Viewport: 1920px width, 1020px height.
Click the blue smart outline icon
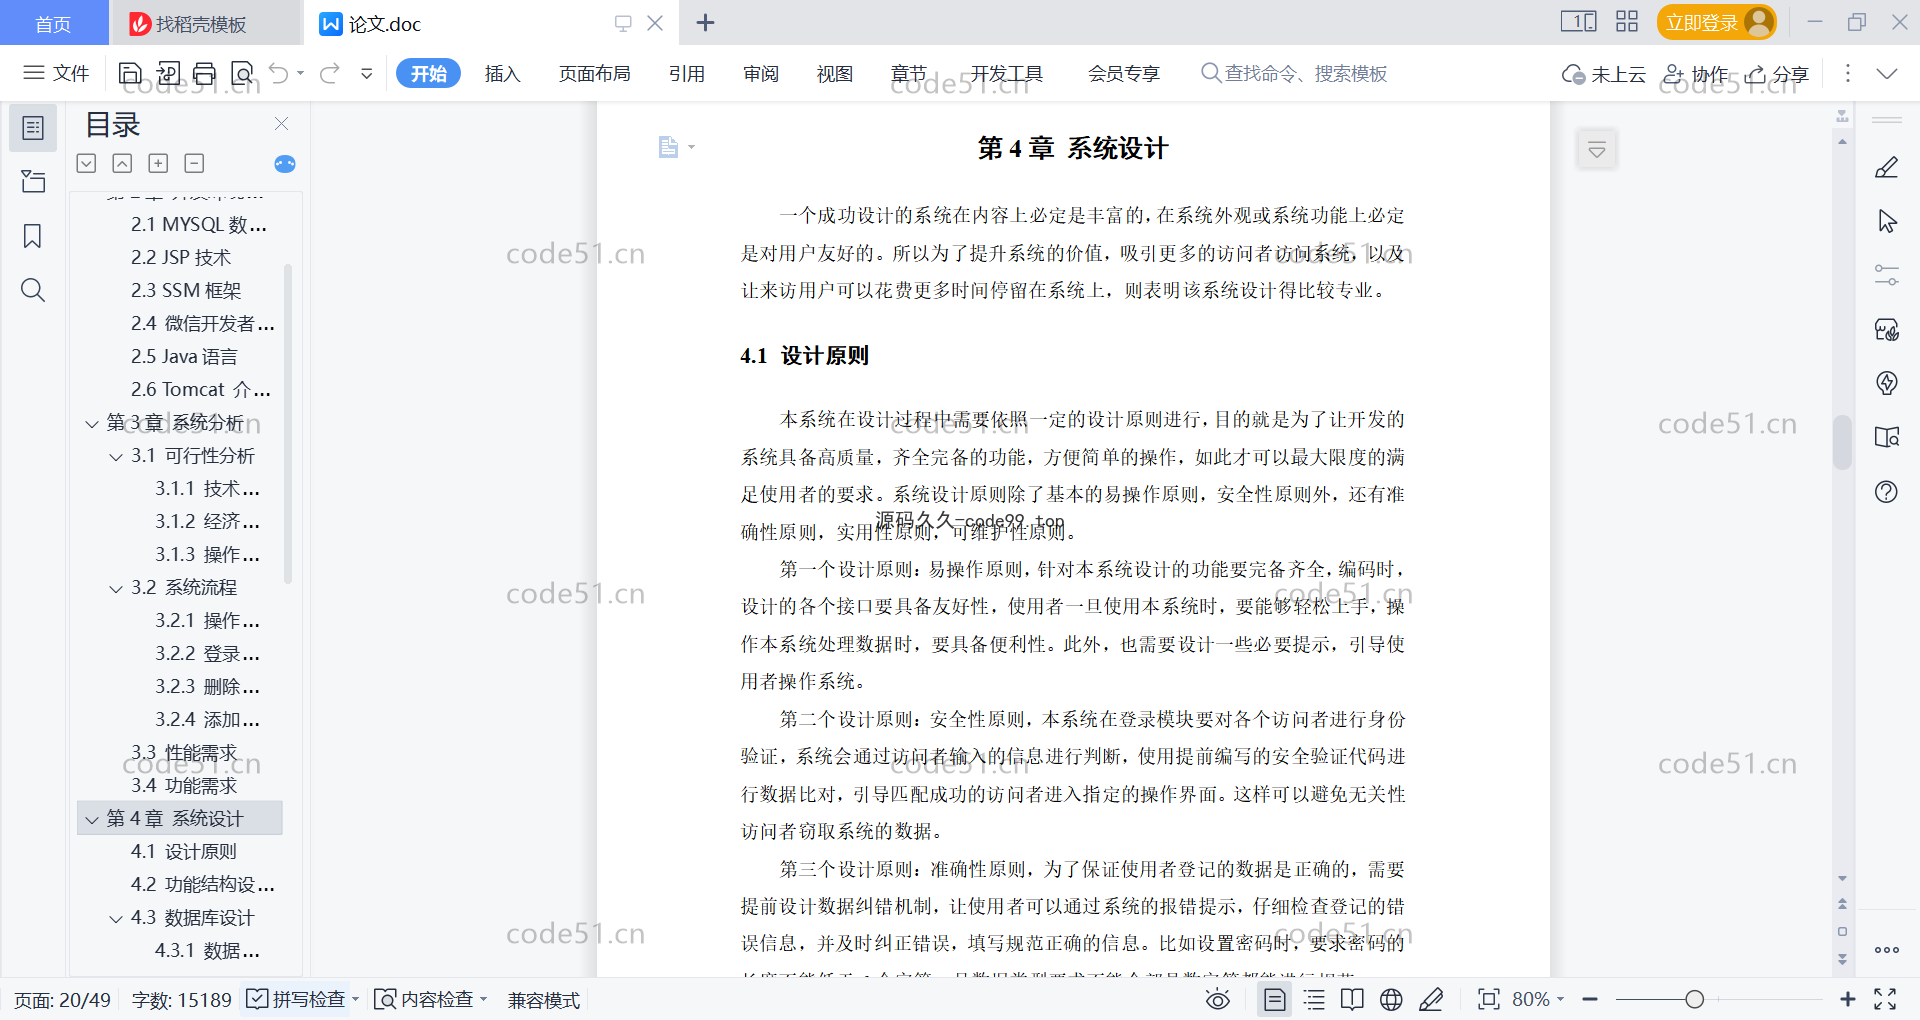coord(285,164)
